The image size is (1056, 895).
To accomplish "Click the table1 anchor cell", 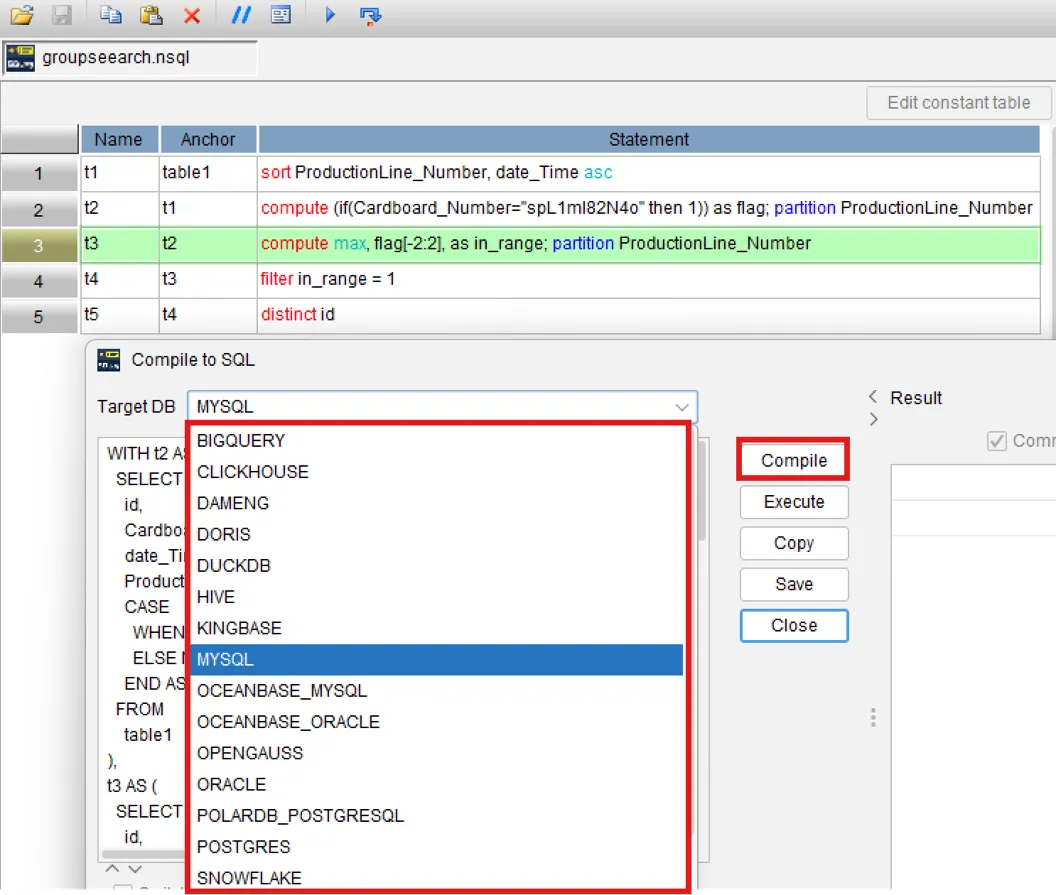I will click(208, 173).
